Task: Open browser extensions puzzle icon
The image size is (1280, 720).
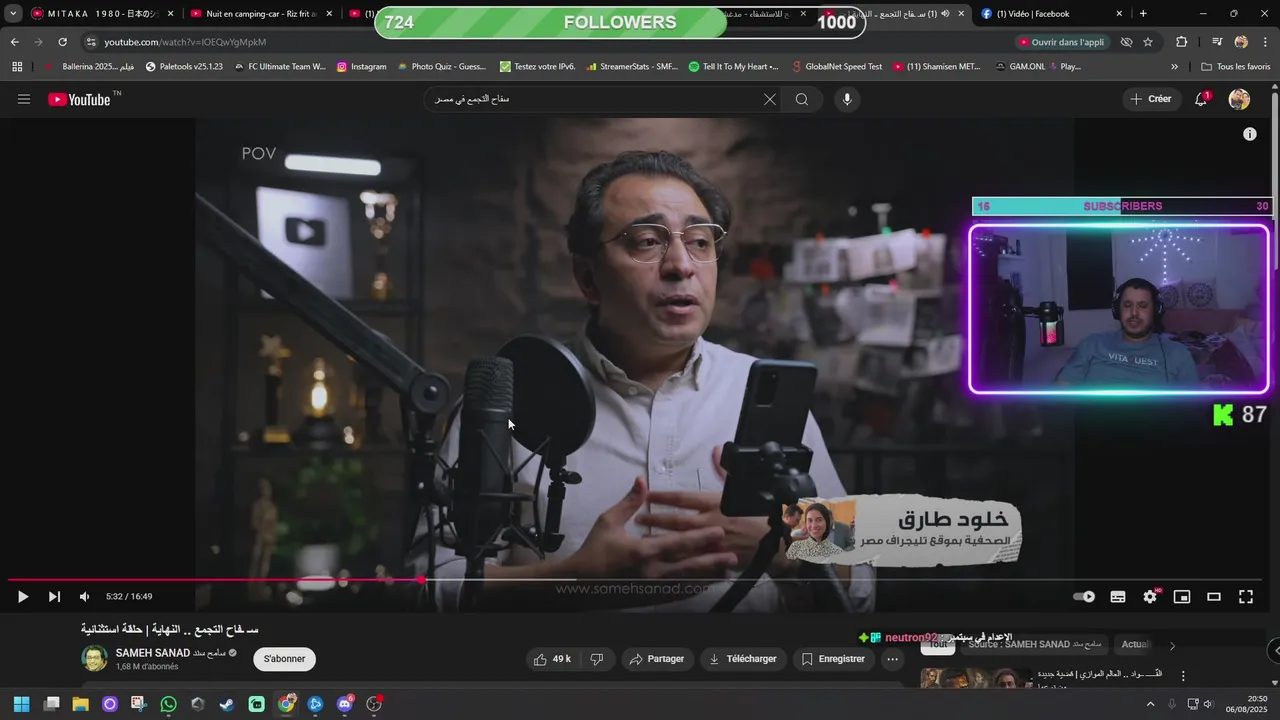Action: 1181,42
